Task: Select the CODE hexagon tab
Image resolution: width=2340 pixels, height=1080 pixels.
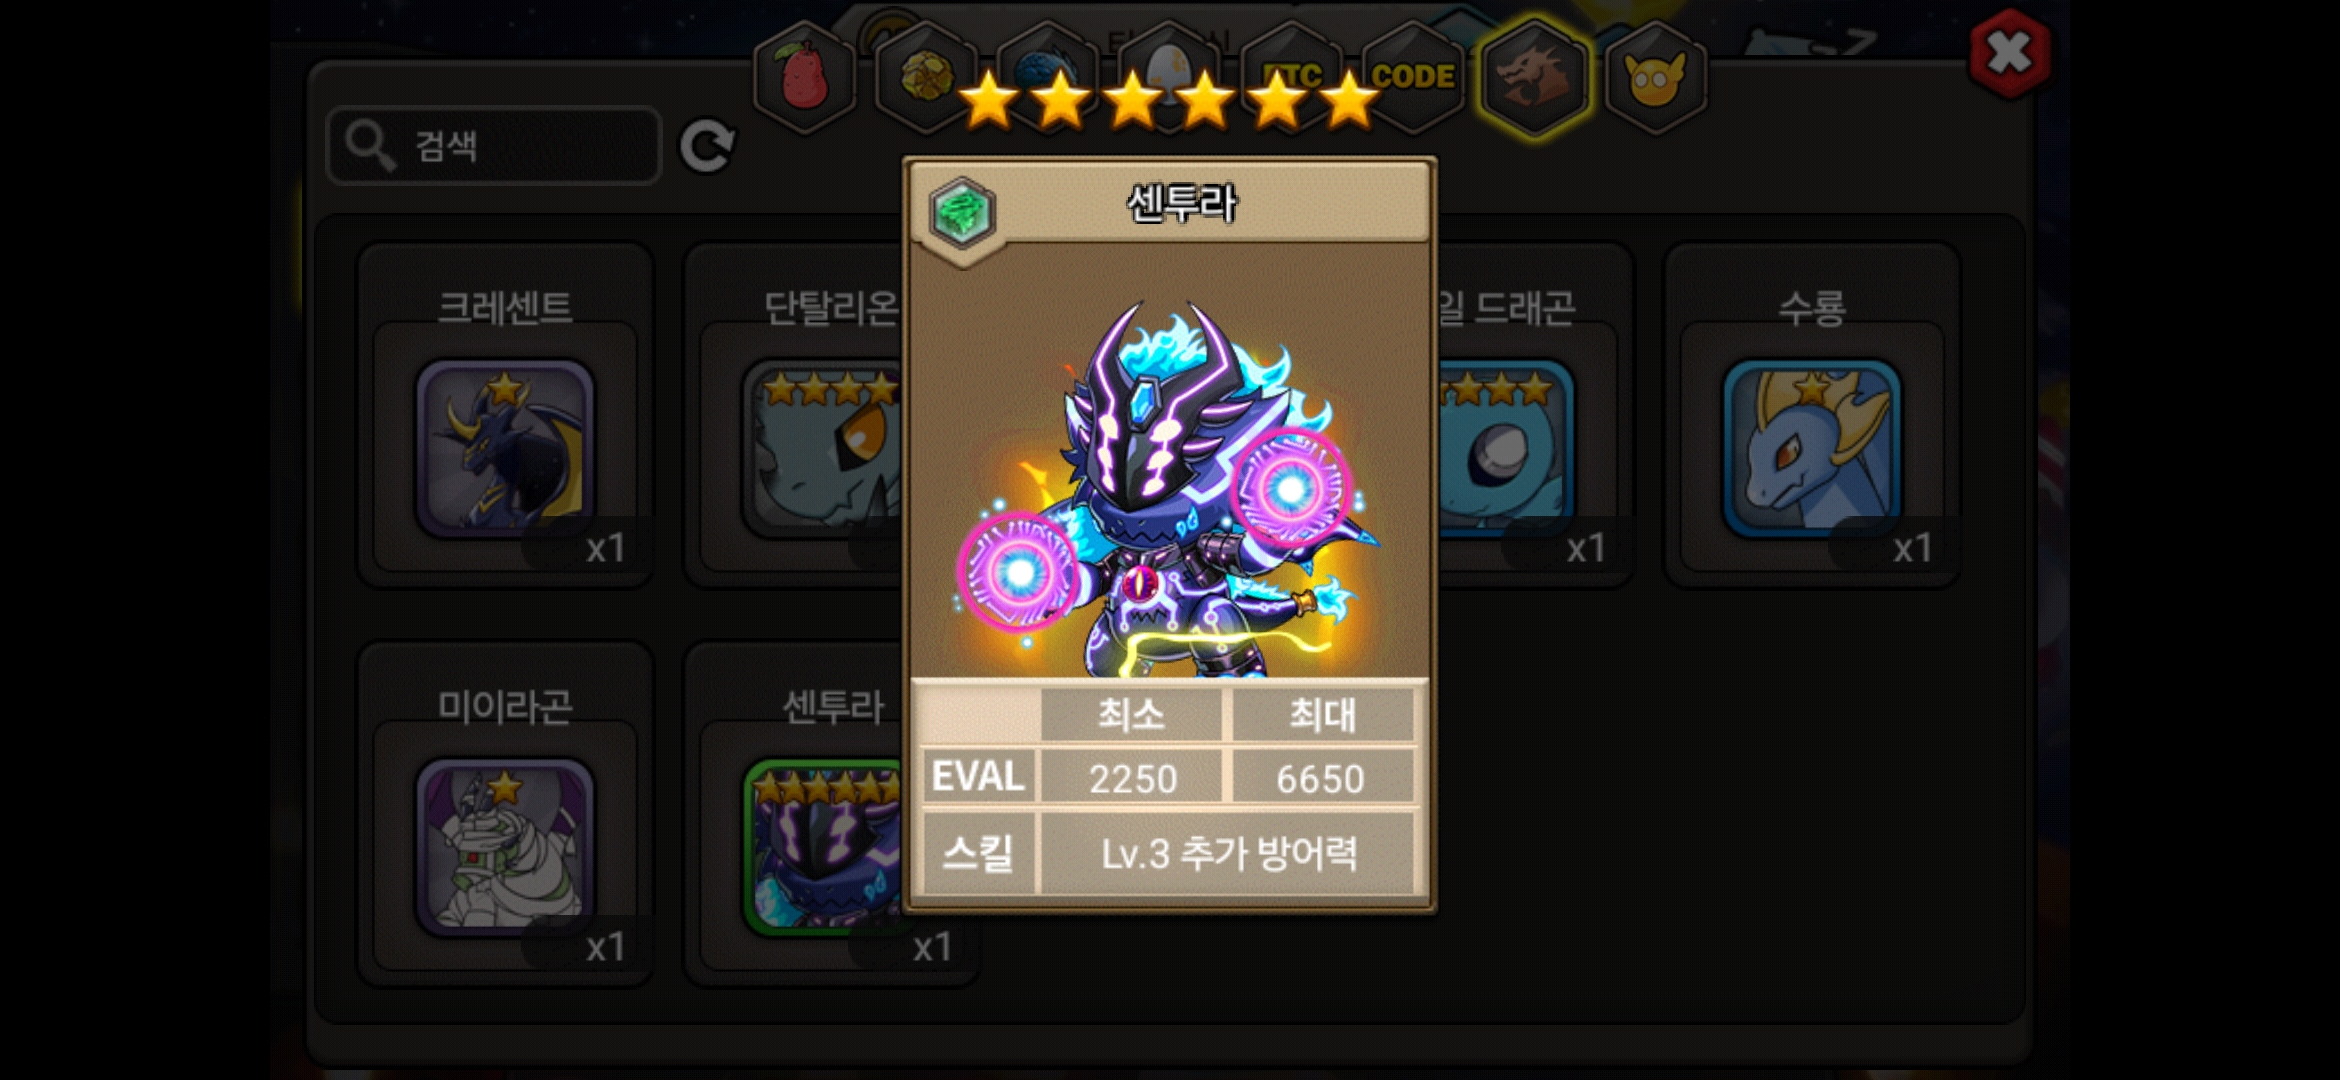Action: tap(1412, 77)
